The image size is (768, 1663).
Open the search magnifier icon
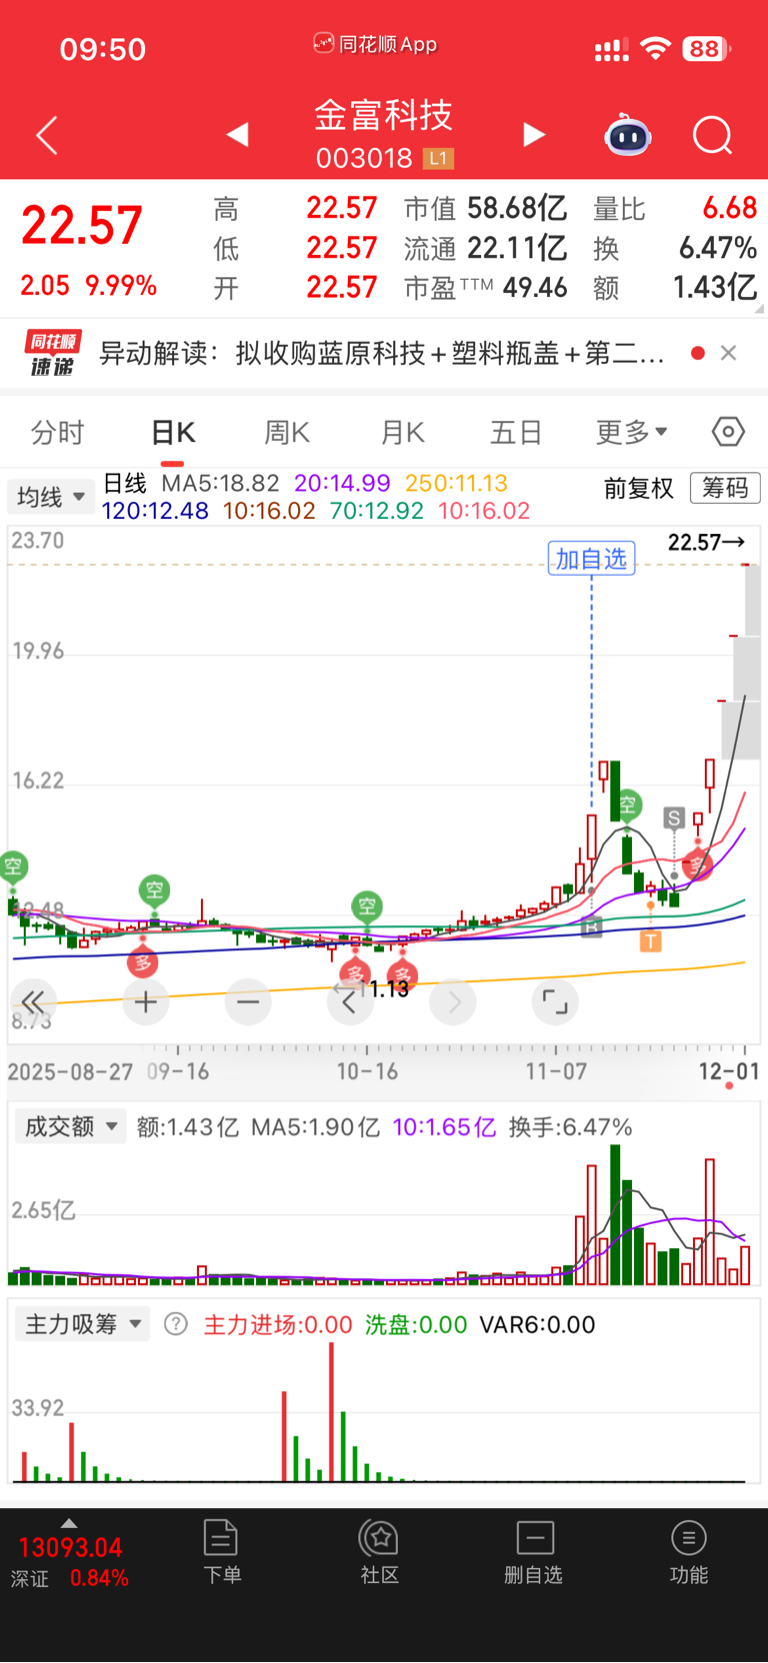[713, 135]
